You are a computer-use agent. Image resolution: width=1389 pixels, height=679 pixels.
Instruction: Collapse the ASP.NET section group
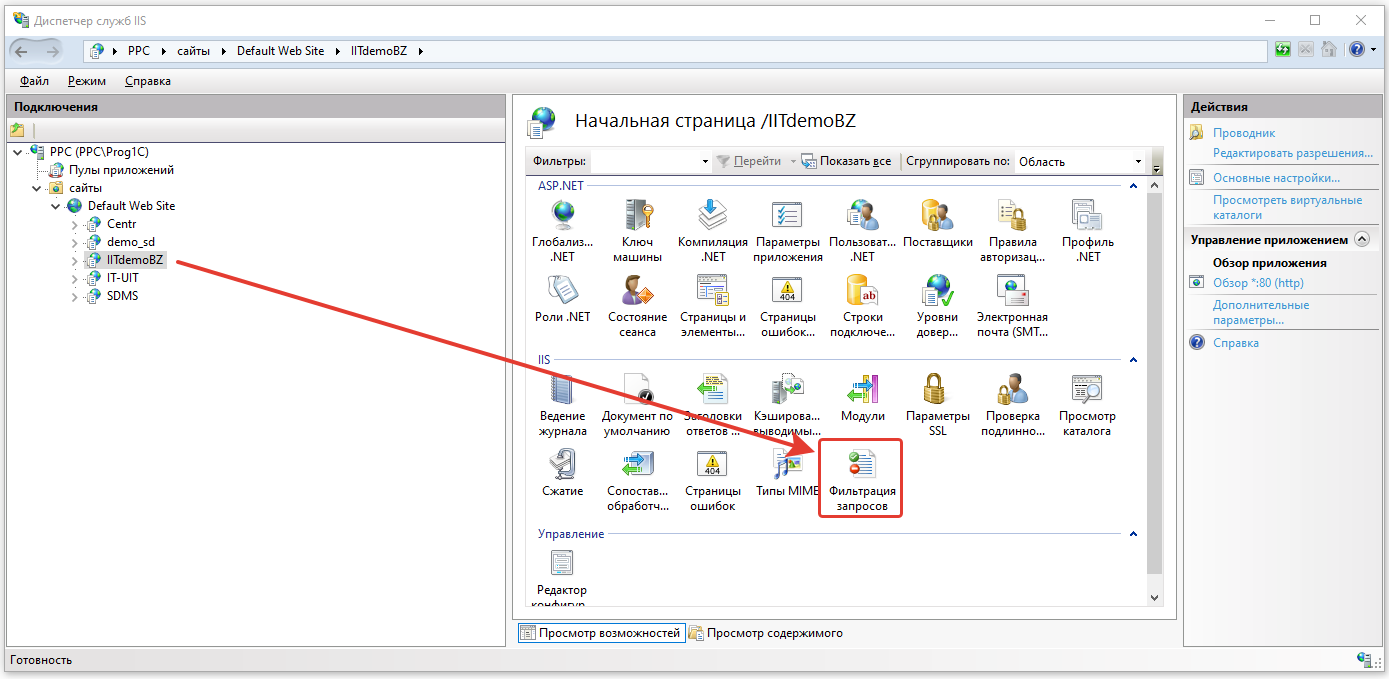click(1133, 186)
